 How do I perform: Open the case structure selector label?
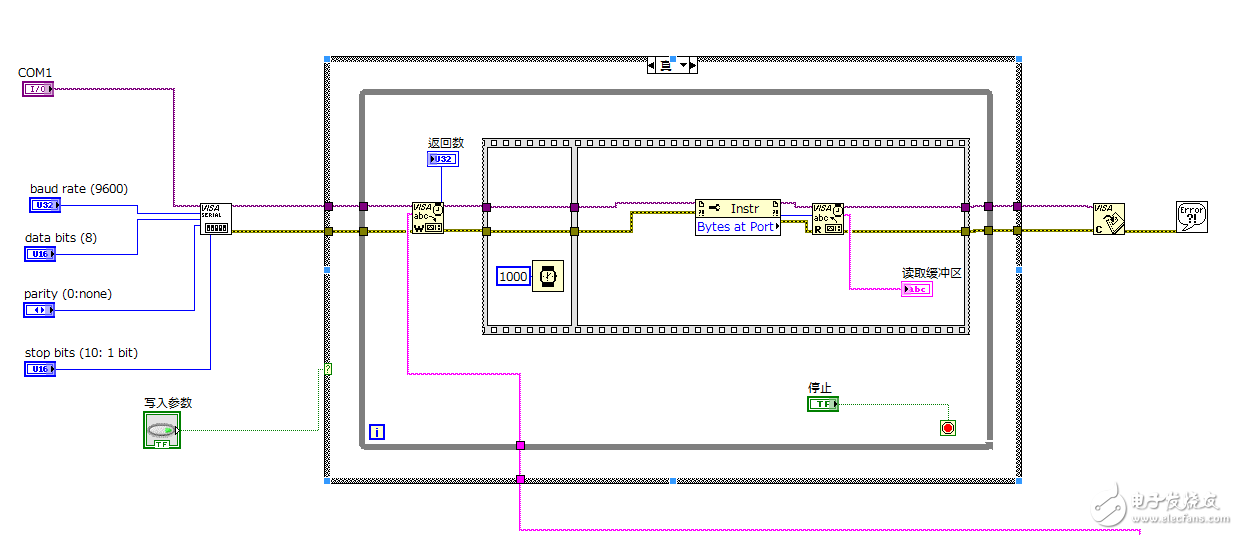(x=672, y=65)
